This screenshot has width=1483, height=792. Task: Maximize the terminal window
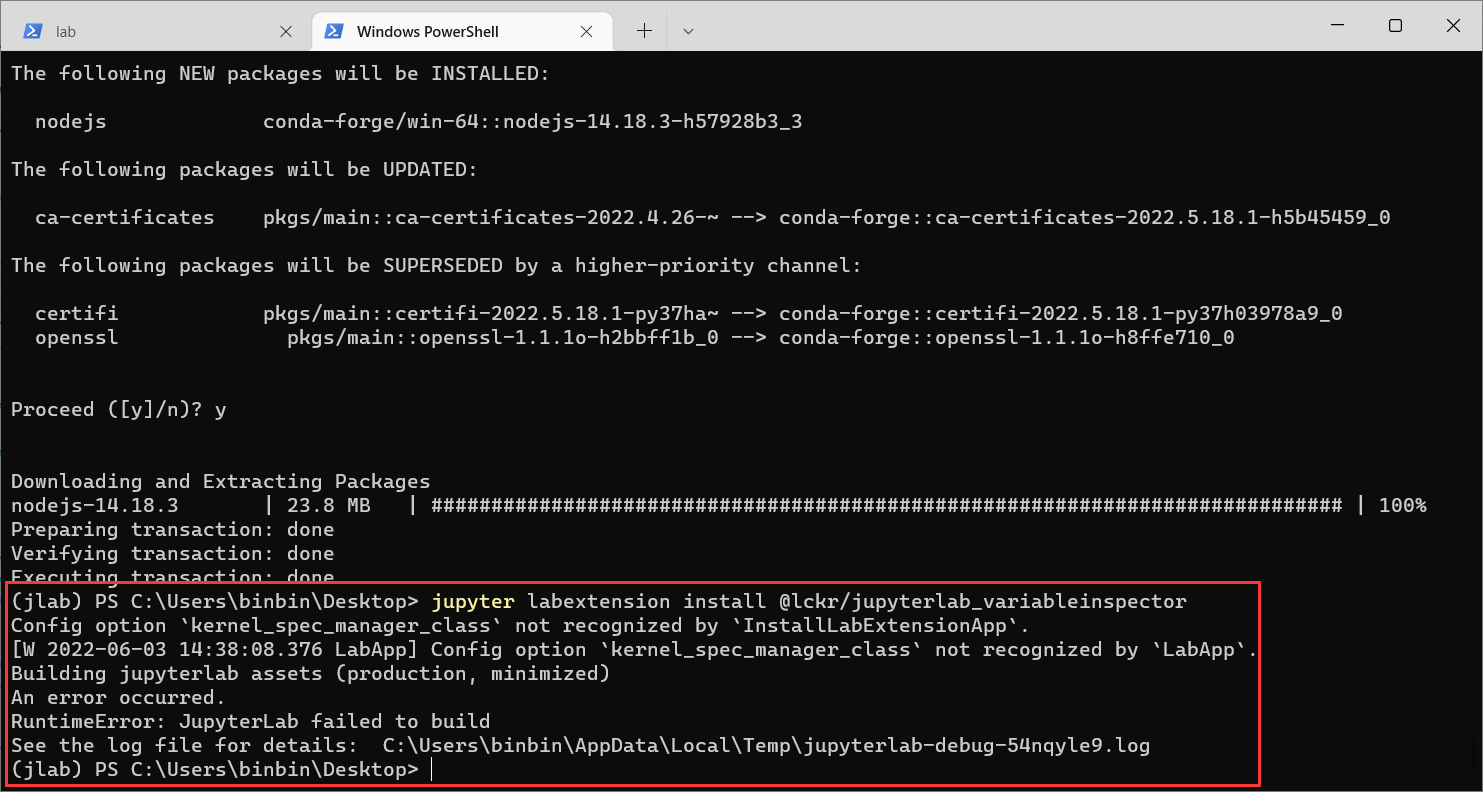1395,26
